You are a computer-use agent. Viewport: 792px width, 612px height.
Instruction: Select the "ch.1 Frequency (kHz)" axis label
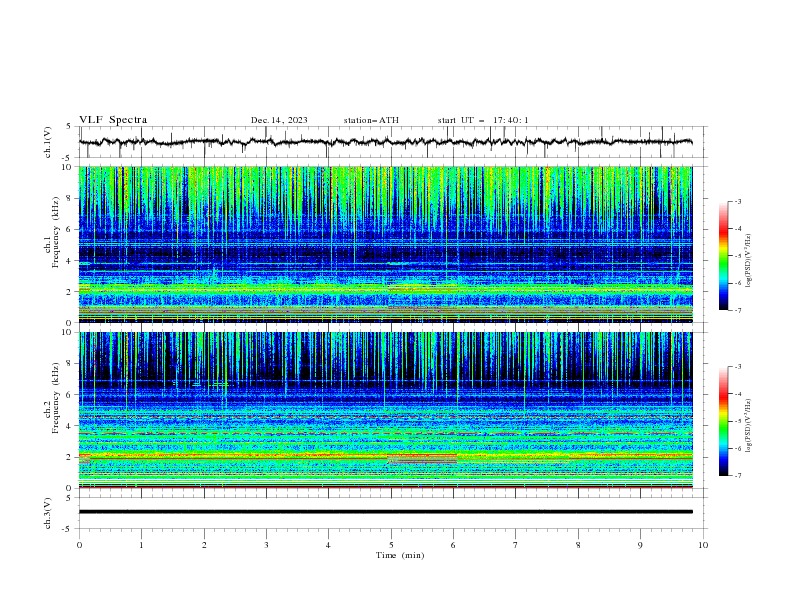pos(52,231)
